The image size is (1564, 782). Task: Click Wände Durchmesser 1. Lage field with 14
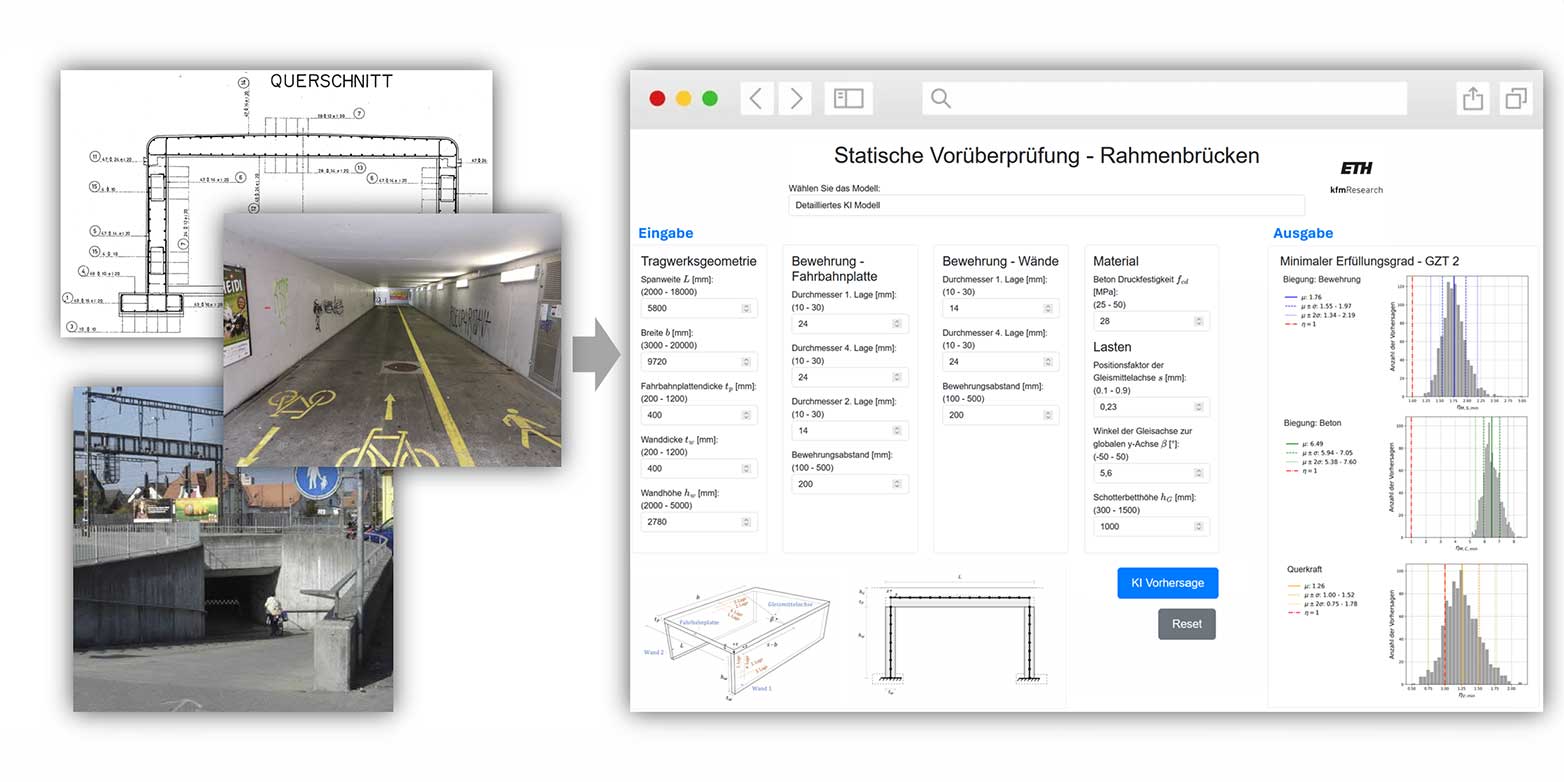1001,309
